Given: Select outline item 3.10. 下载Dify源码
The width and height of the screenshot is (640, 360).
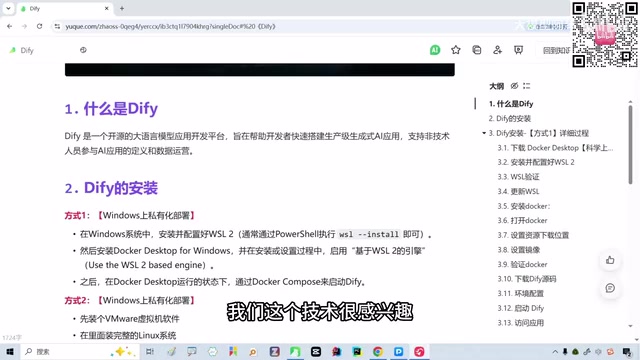Looking at the screenshot, I should pyautogui.click(x=527, y=279).
